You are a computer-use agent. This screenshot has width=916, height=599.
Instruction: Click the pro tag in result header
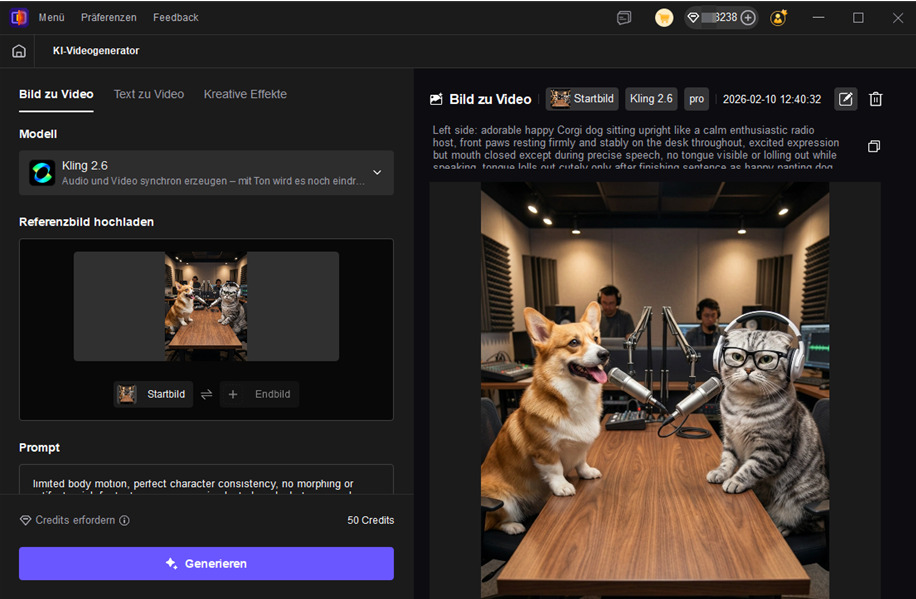pos(696,99)
